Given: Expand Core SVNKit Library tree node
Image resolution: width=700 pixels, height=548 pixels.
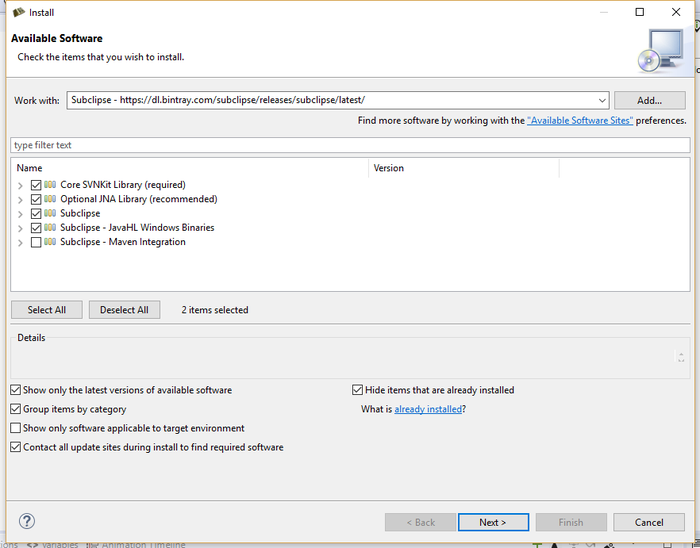Looking at the screenshot, I should pos(20,185).
